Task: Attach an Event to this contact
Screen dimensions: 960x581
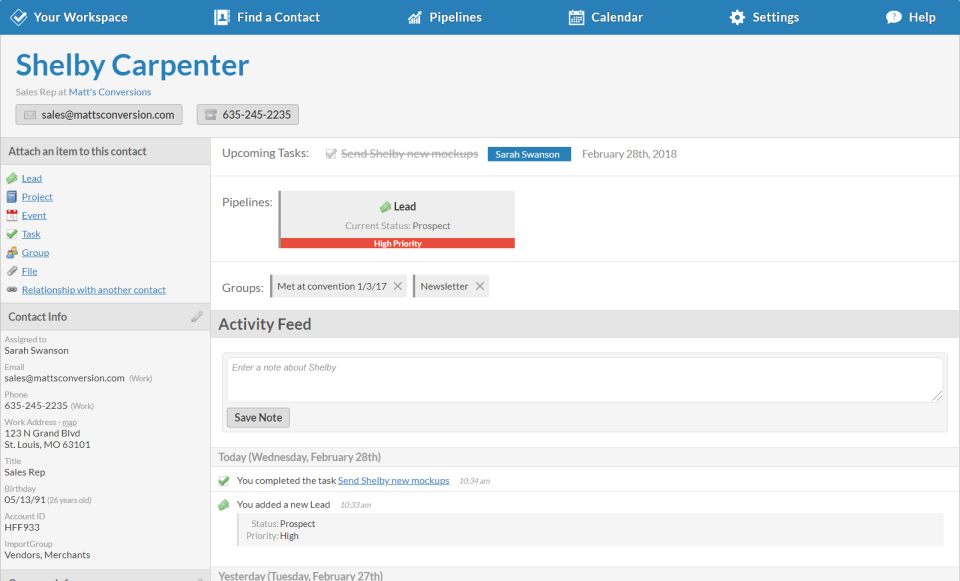Action: [x=34, y=216]
